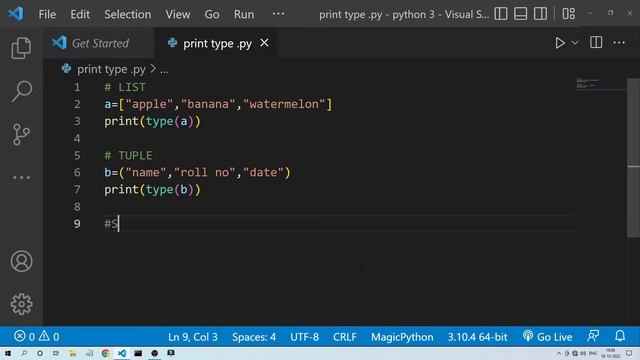The image size is (640, 360).
Task: Click the '#S' comment on line 9
Action: (x=111, y=224)
